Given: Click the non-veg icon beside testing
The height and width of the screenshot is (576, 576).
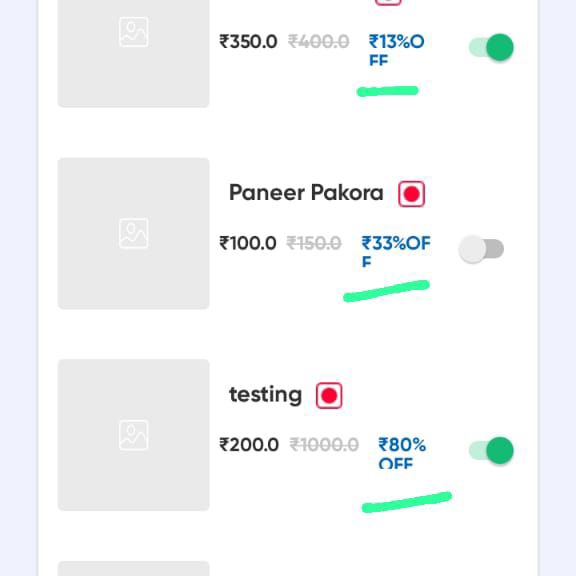Looking at the screenshot, I should pyautogui.click(x=329, y=396).
